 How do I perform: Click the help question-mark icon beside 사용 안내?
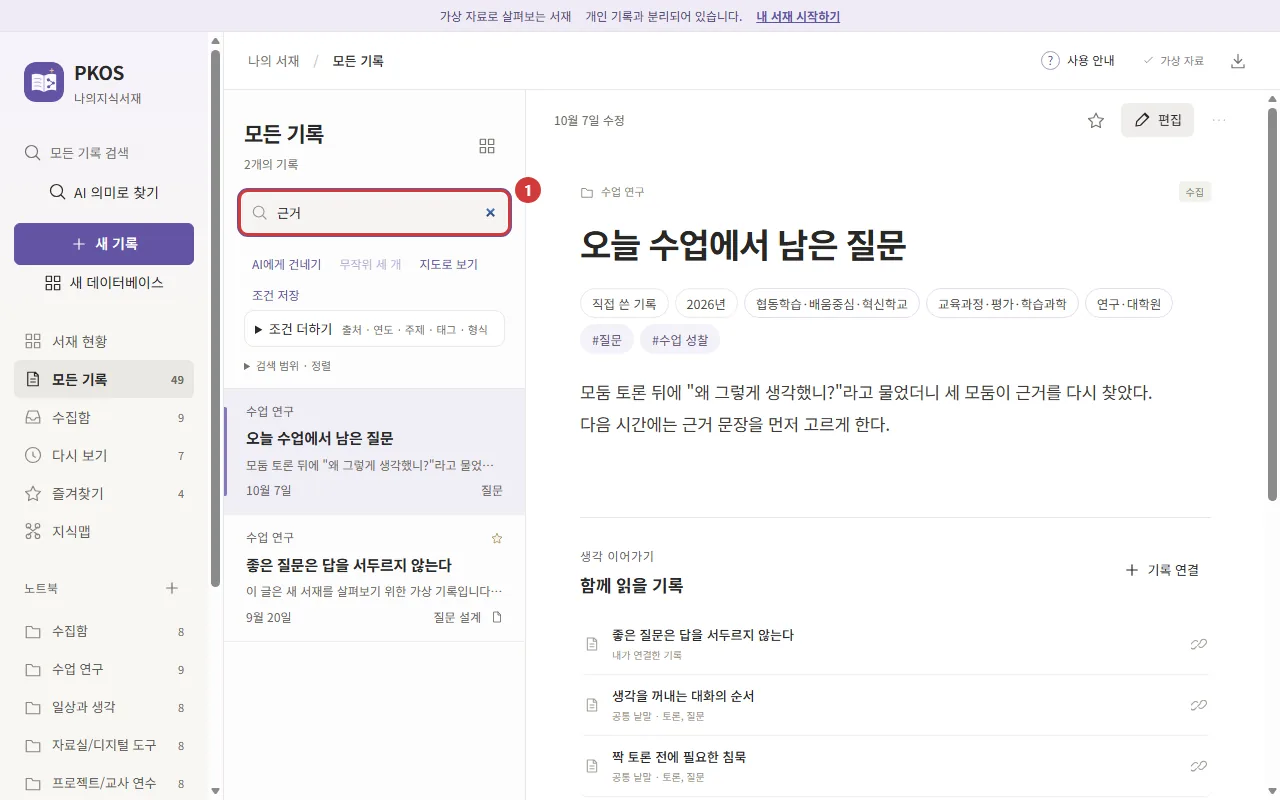tap(1050, 61)
